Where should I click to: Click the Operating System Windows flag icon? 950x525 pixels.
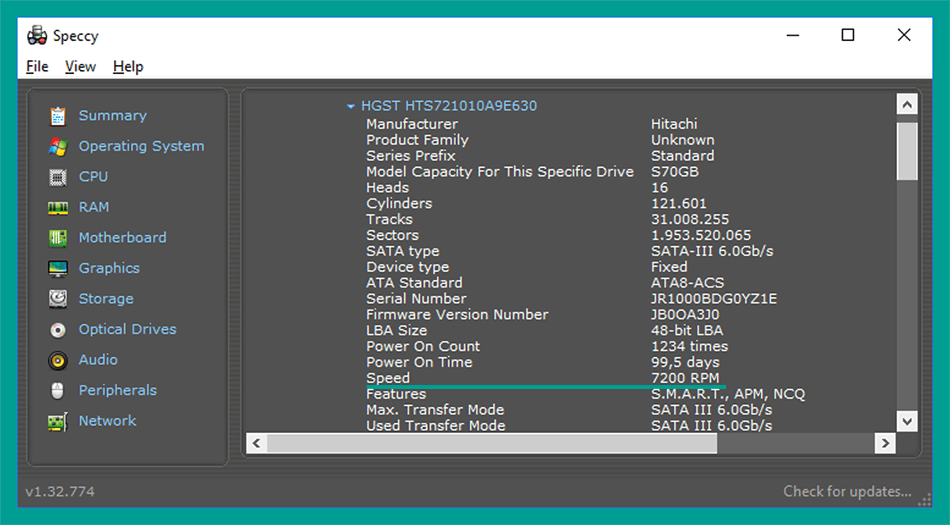pos(58,147)
